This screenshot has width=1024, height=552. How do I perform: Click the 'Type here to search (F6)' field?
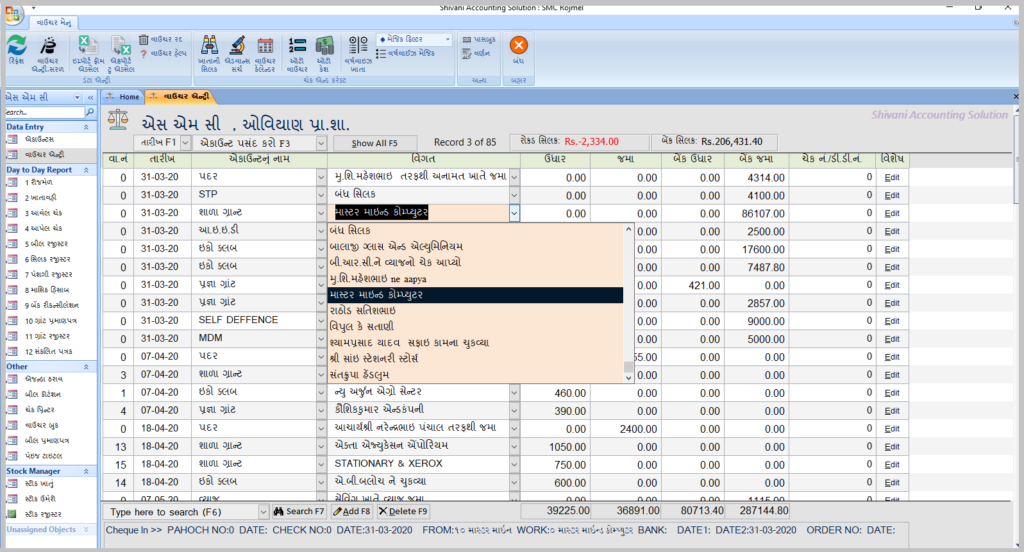coord(181,511)
